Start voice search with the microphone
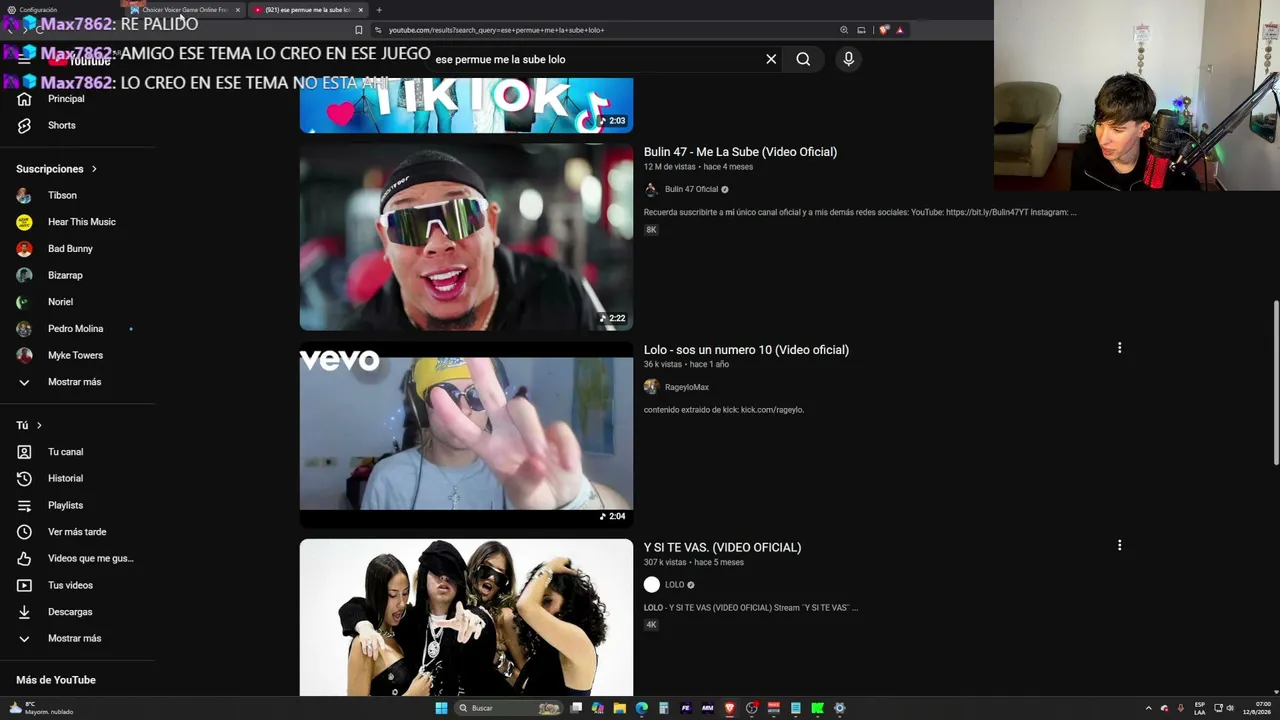This screenshot has width=1280, height=720. (848, 59)
